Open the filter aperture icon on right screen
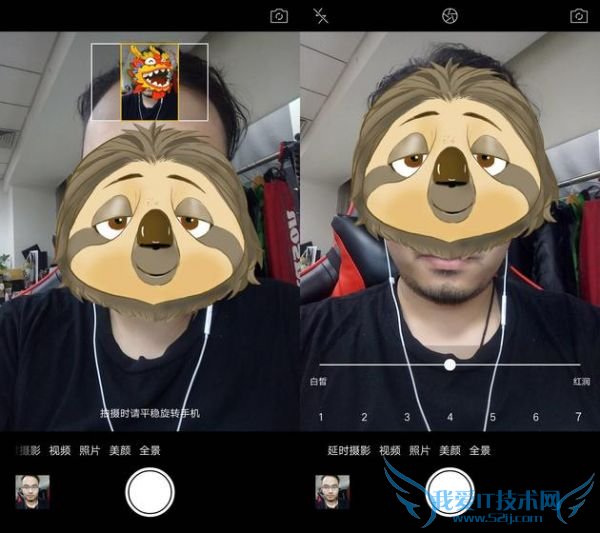600x533 pixels. point(450,16)
